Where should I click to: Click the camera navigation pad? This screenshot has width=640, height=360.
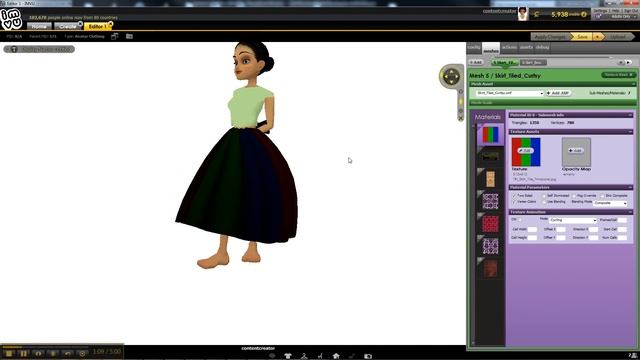pos(451,76)
